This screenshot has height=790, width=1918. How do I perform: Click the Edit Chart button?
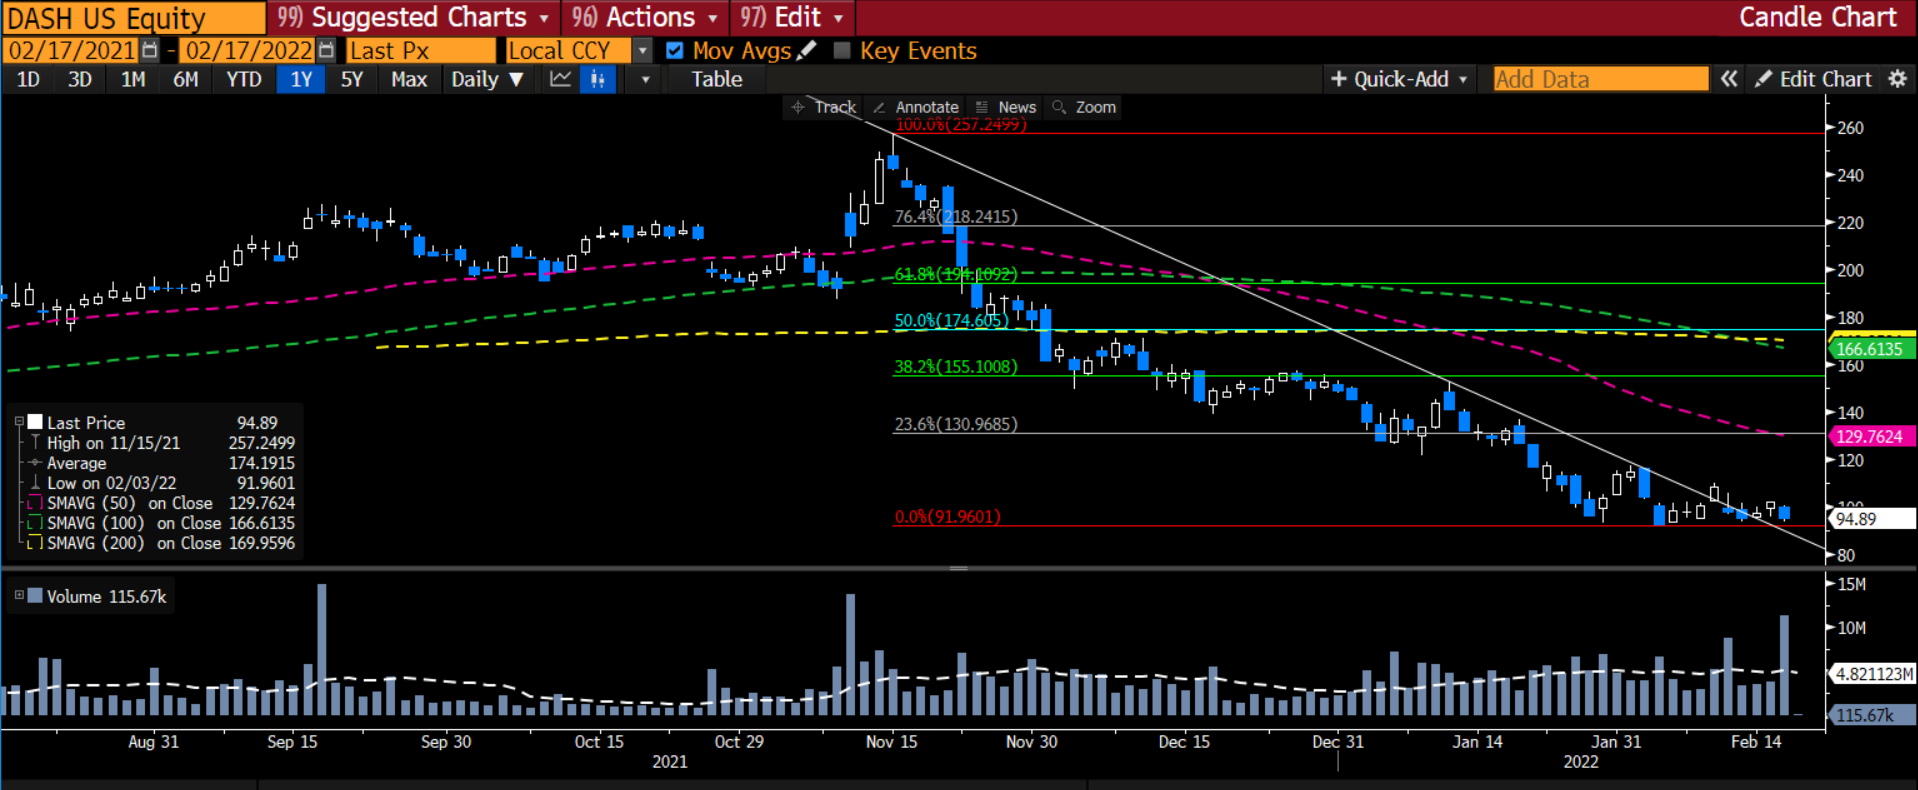click(x=1814, y=79)
